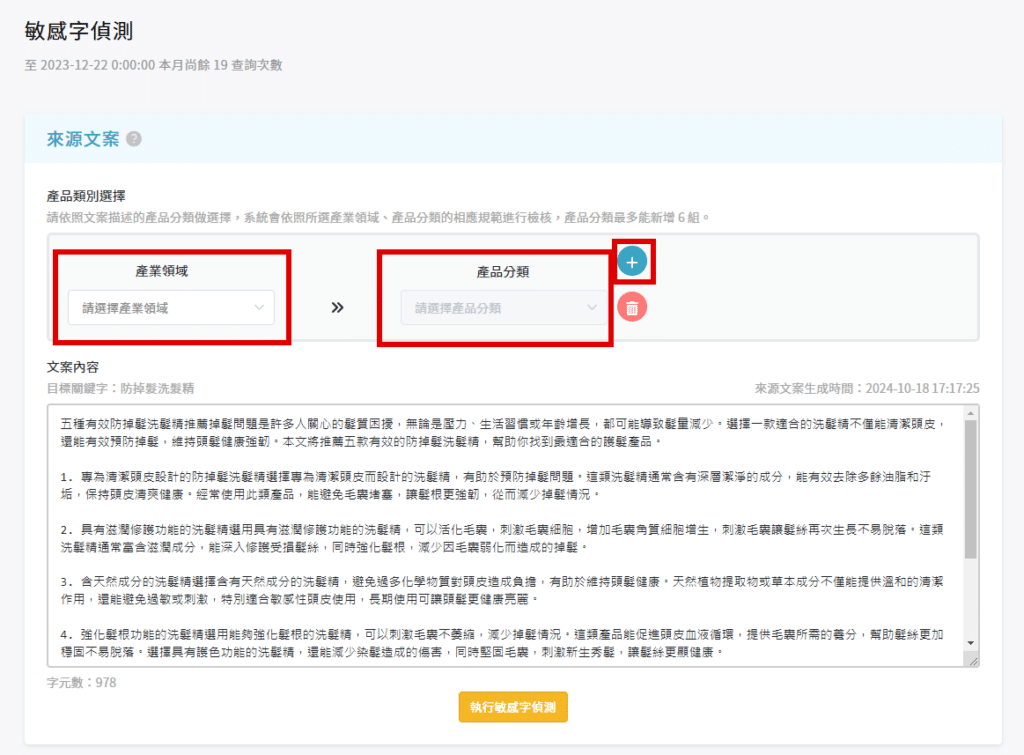1024x755 pixels.
Task: Click the 目標關鍵字 防掉髮洗髮精 text
Action: 121,388
